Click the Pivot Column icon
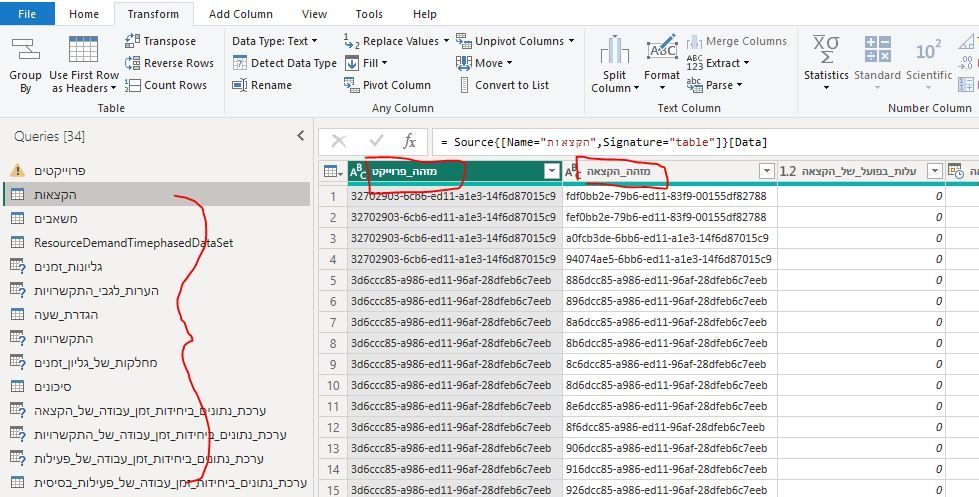The height and width of the screenshot is (497, 979). (x=351, y=85)
